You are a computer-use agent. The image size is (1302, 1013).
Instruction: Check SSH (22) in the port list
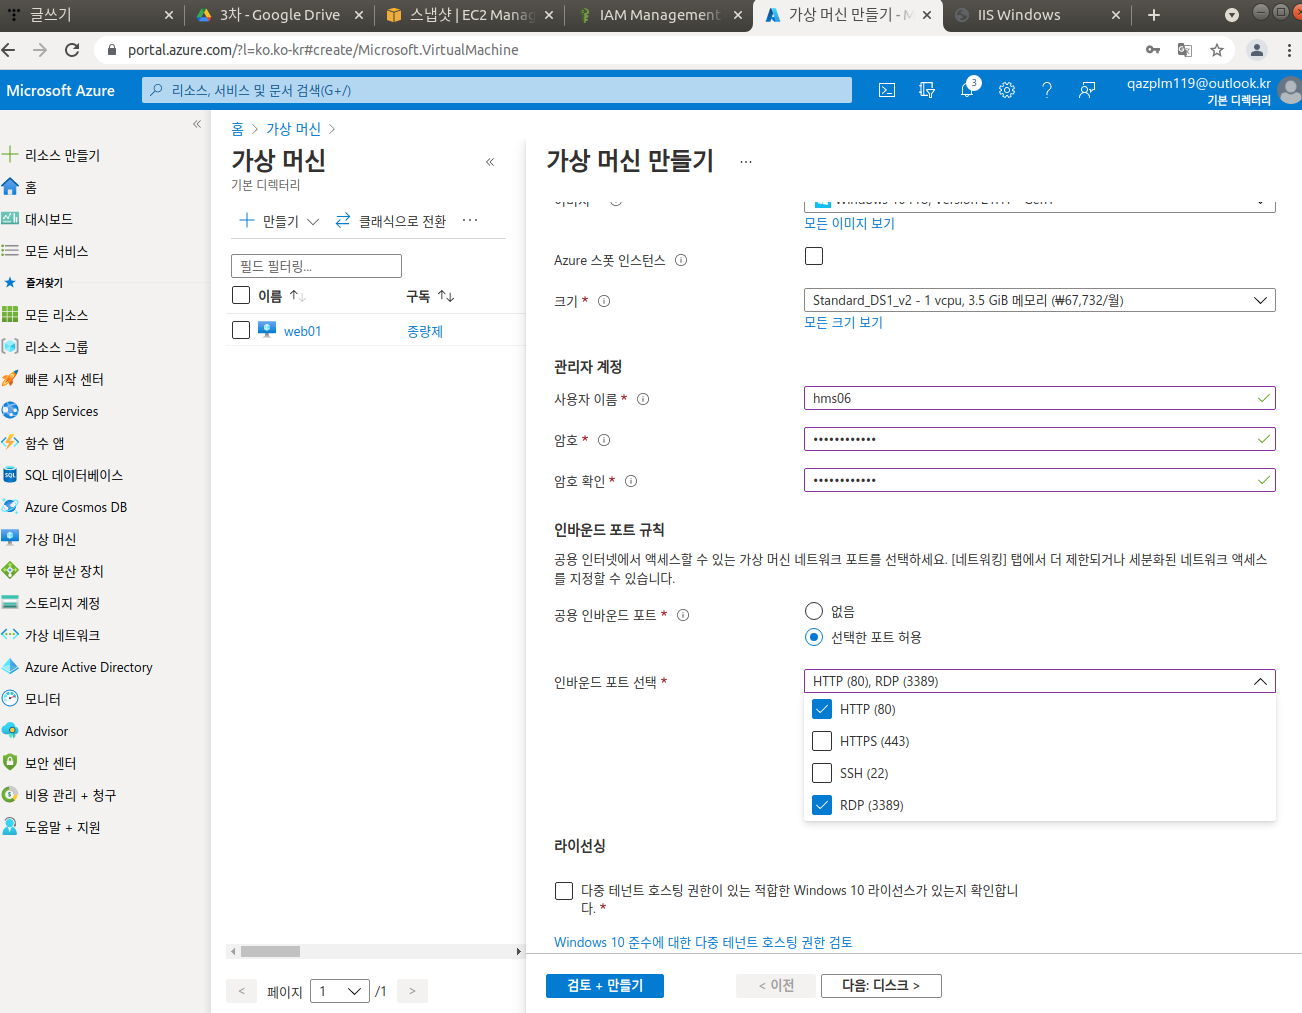click(x=822, y=773)
